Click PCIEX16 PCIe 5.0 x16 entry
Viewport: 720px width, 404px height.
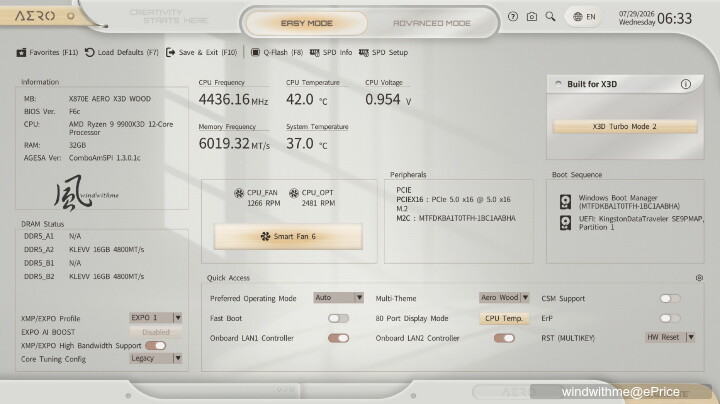point(453,200)
